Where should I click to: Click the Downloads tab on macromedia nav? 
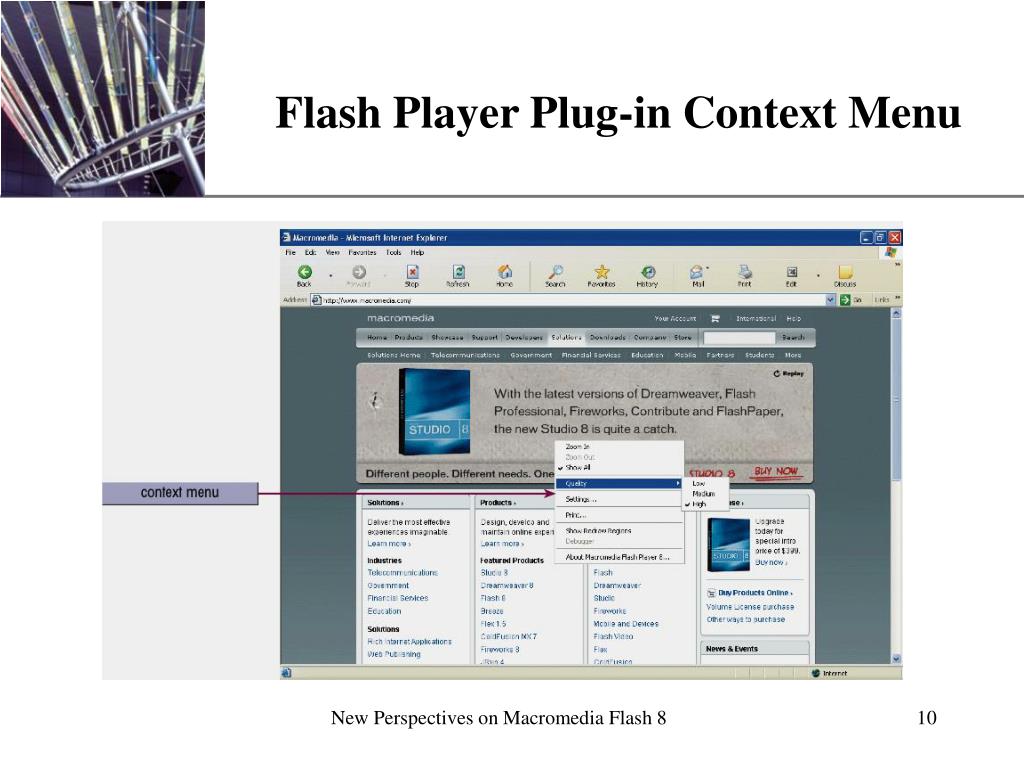607,337
